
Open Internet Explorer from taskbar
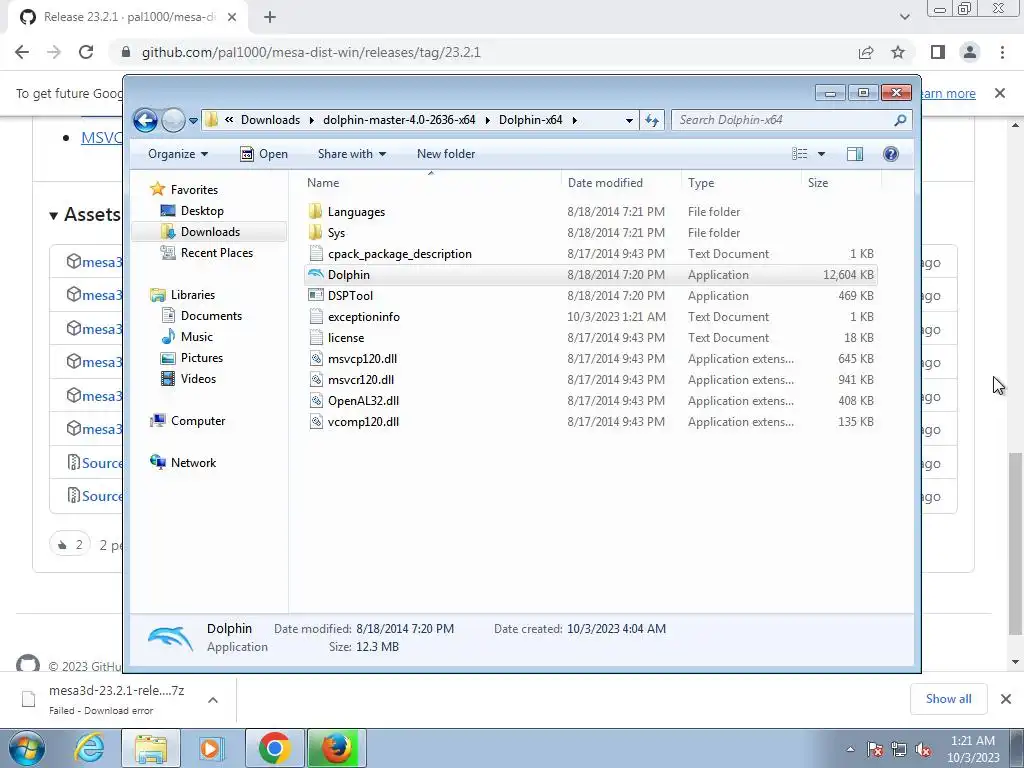click(89, 748)
